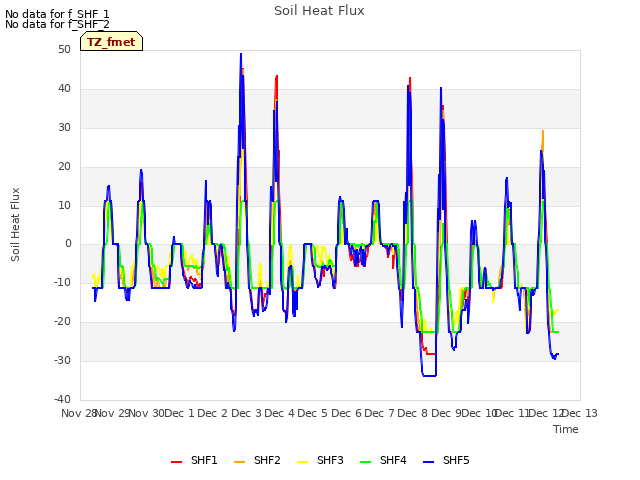Click the Soil Heat Flux chart title
Image resolution: width=640 pixels, height=480 pixels.
coord(319,11)
